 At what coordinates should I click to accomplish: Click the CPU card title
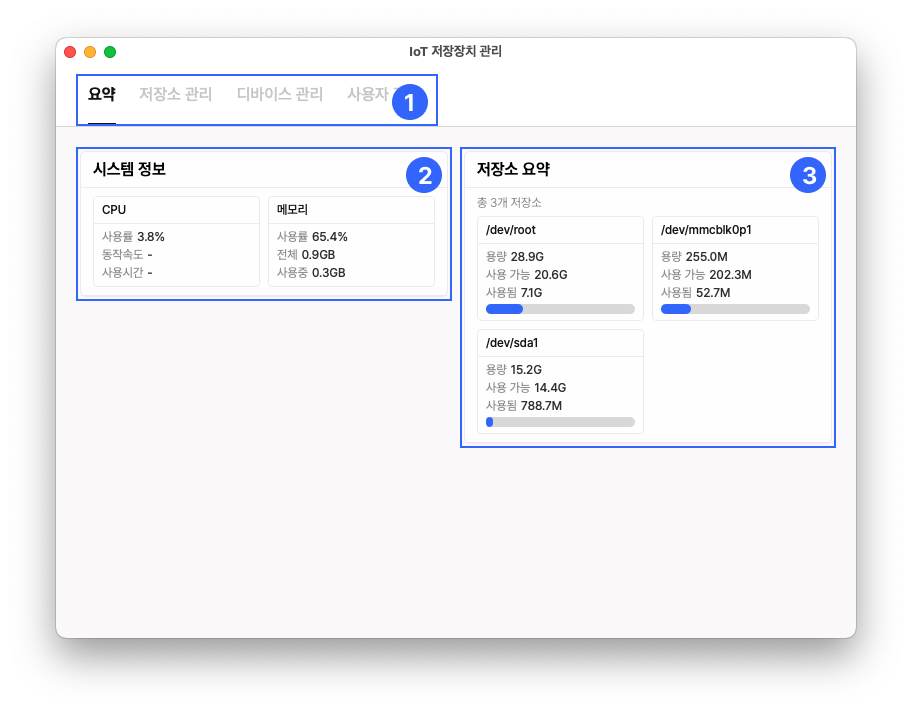pyautogui.click(x=114, y=209)
